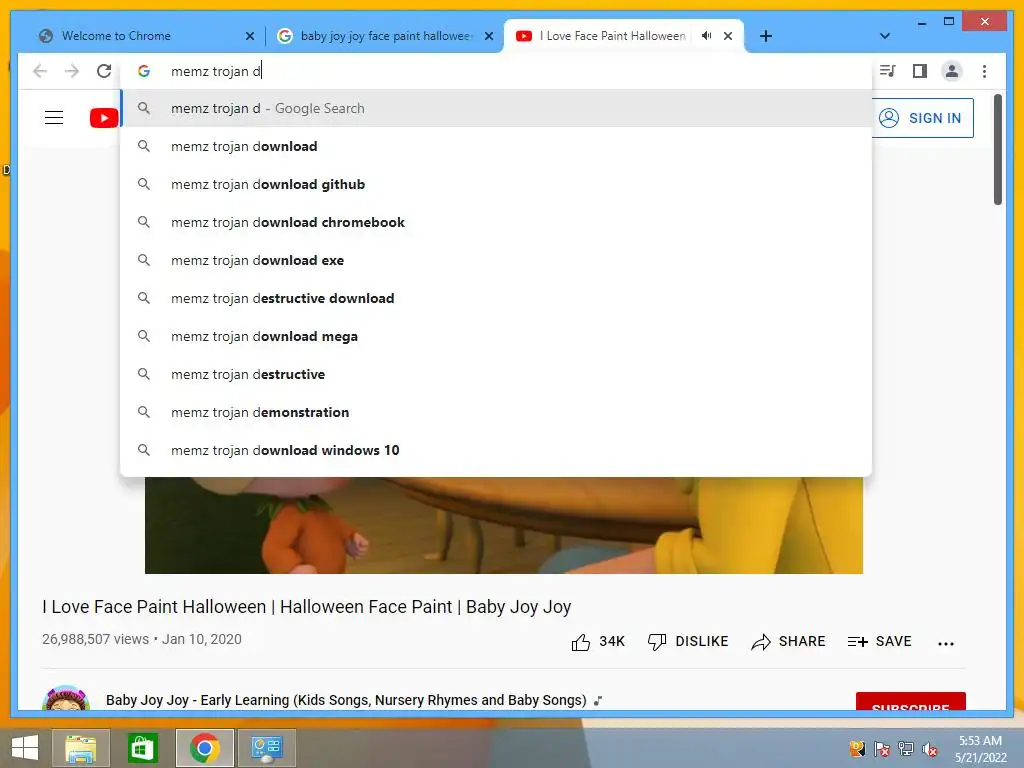Select 'memz trojan destructive download' suggestion
Screen dimensions: 1024x768
(x=496, y=298)
